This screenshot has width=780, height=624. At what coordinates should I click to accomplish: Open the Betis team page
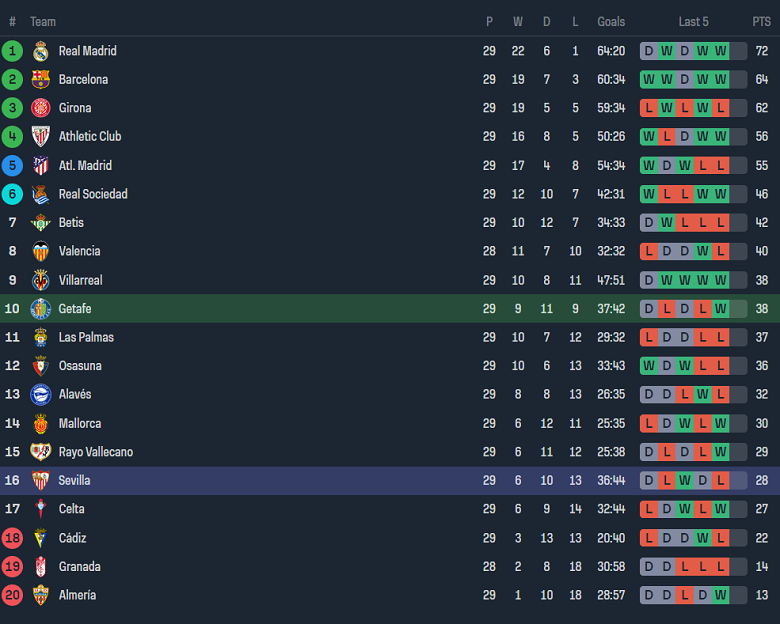[71, 223]
